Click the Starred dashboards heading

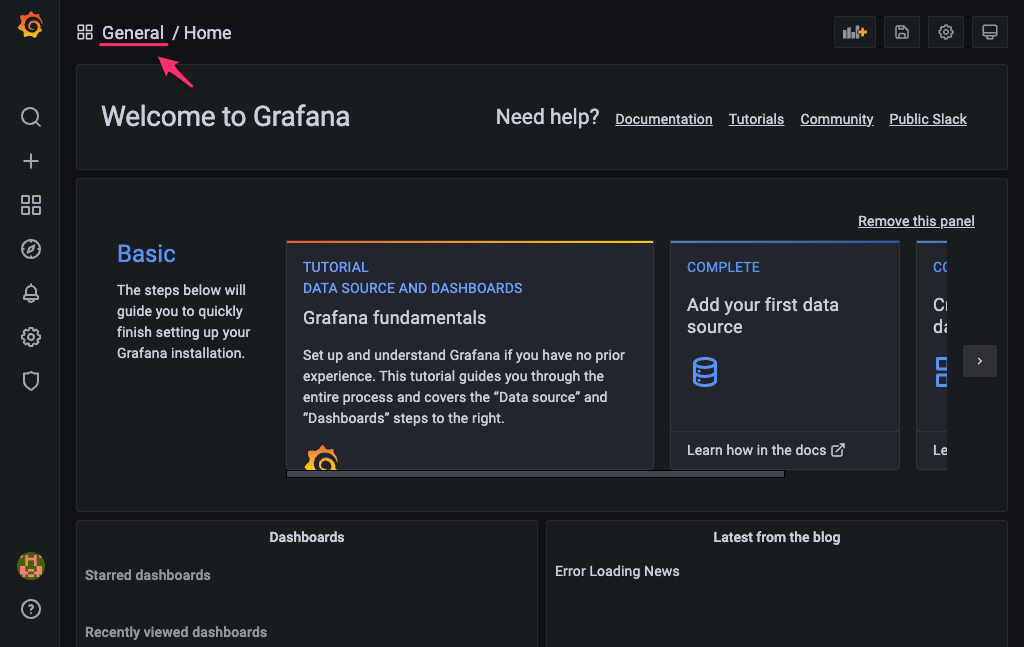point(148,575)
